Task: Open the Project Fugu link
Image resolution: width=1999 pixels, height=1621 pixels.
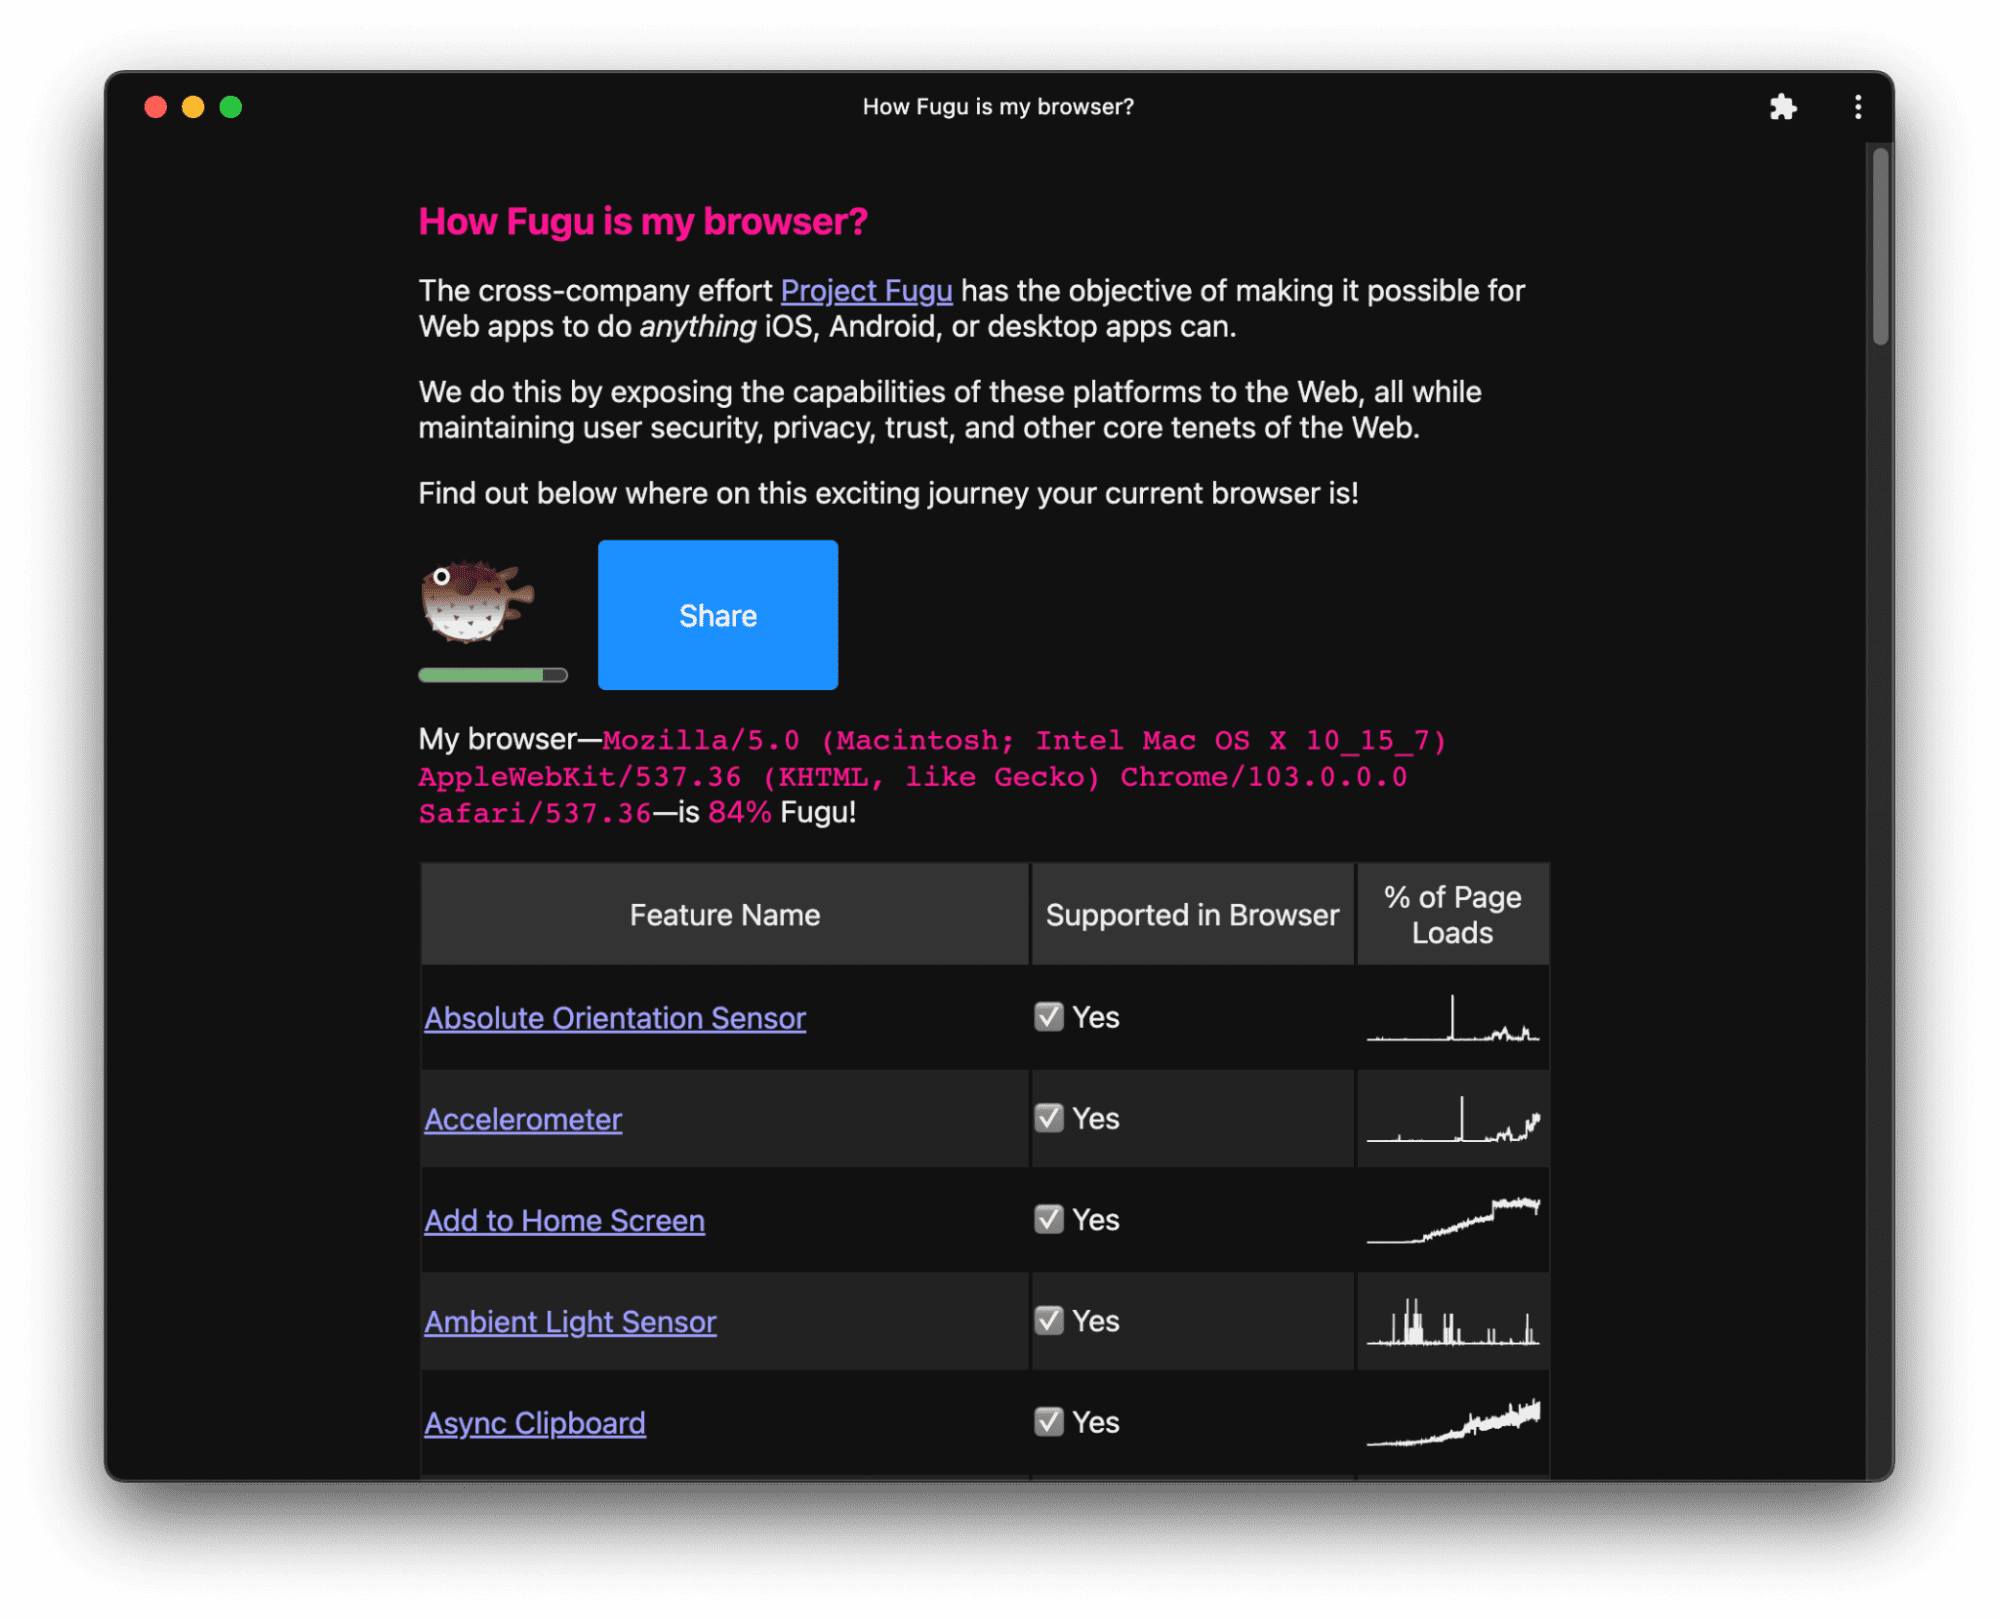Action: pyautogui.click(x=866, y=289)
